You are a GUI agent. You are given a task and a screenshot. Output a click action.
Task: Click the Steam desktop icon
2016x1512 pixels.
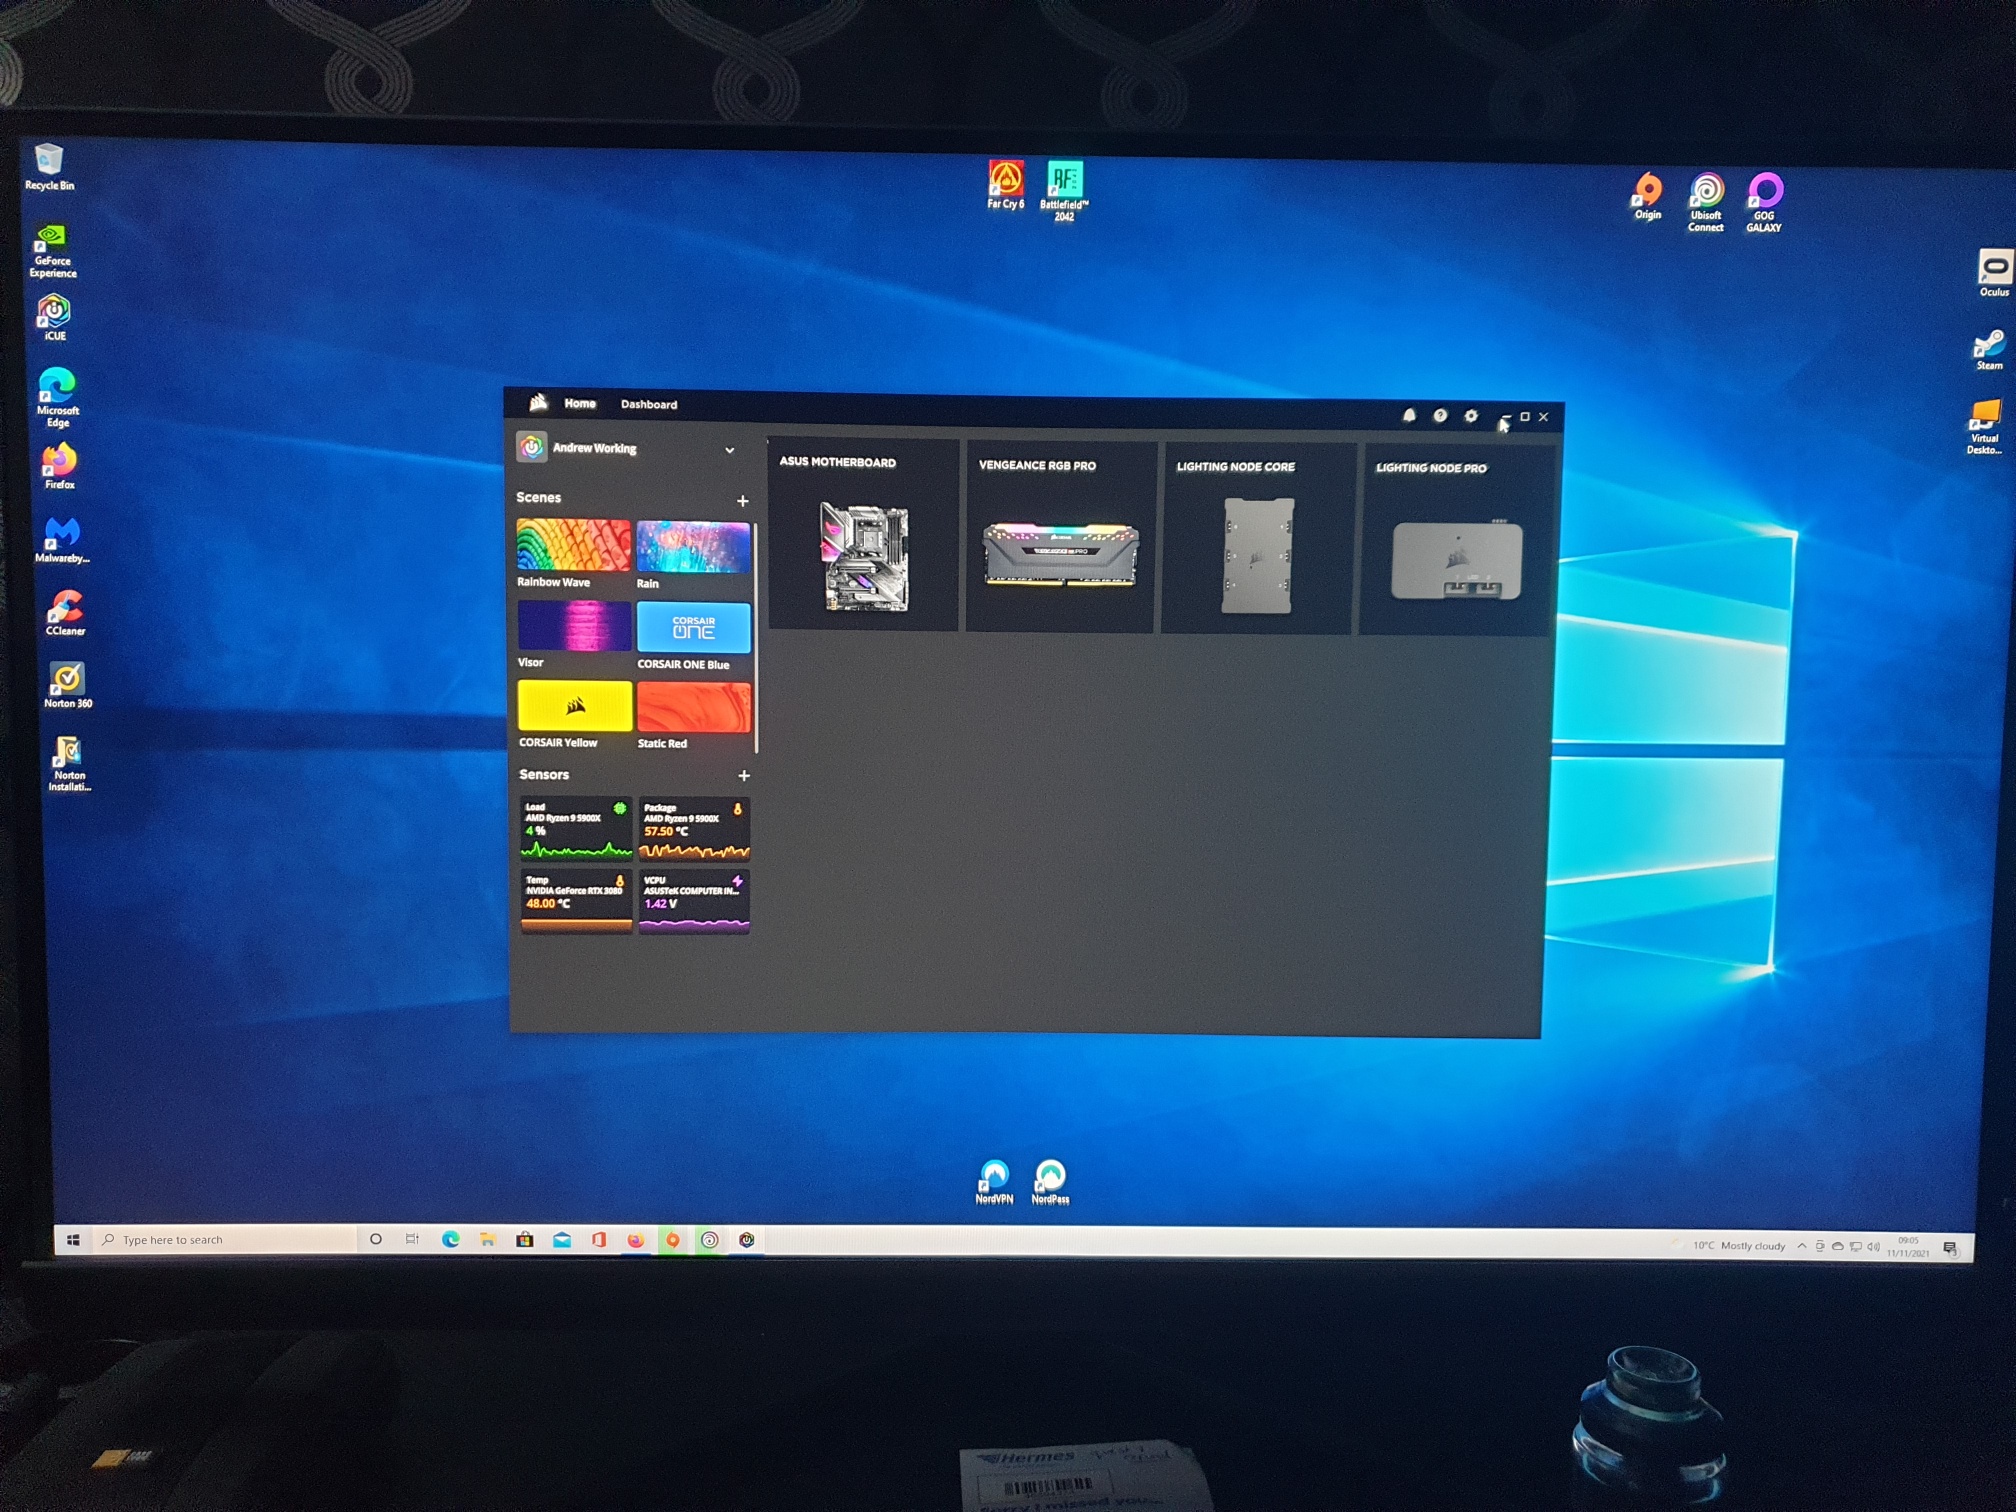(x=1989, y=350)
